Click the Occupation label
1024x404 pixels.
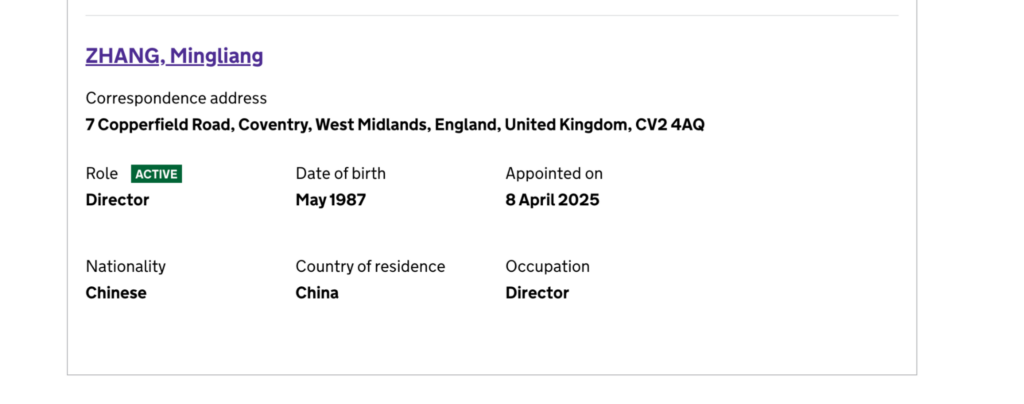547,267
